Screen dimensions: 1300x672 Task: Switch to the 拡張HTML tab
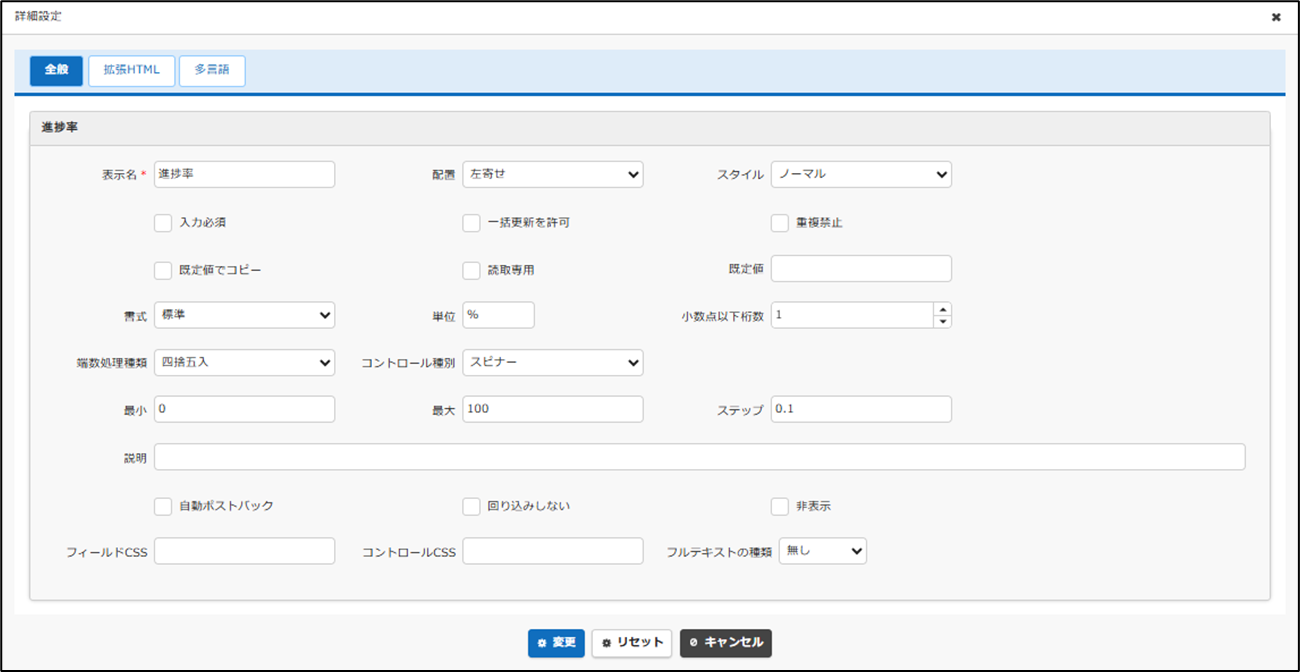[131, 71]
